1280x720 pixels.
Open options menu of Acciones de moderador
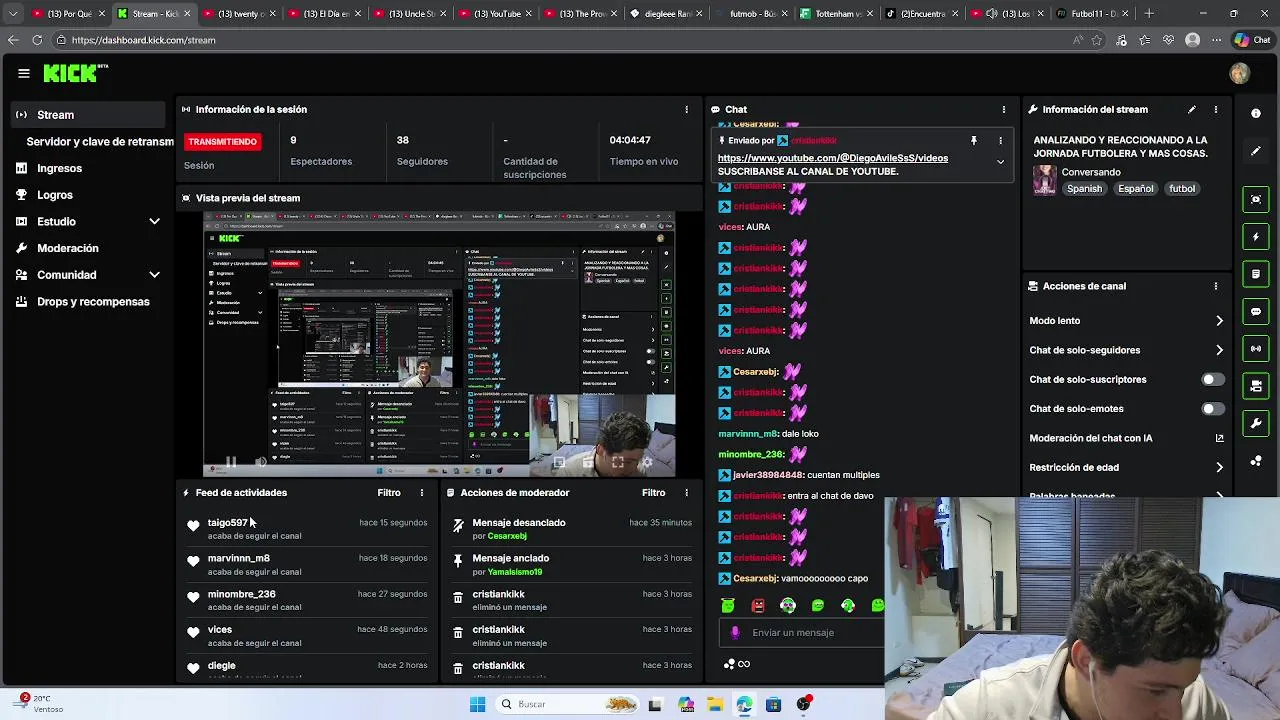point(686,492)
